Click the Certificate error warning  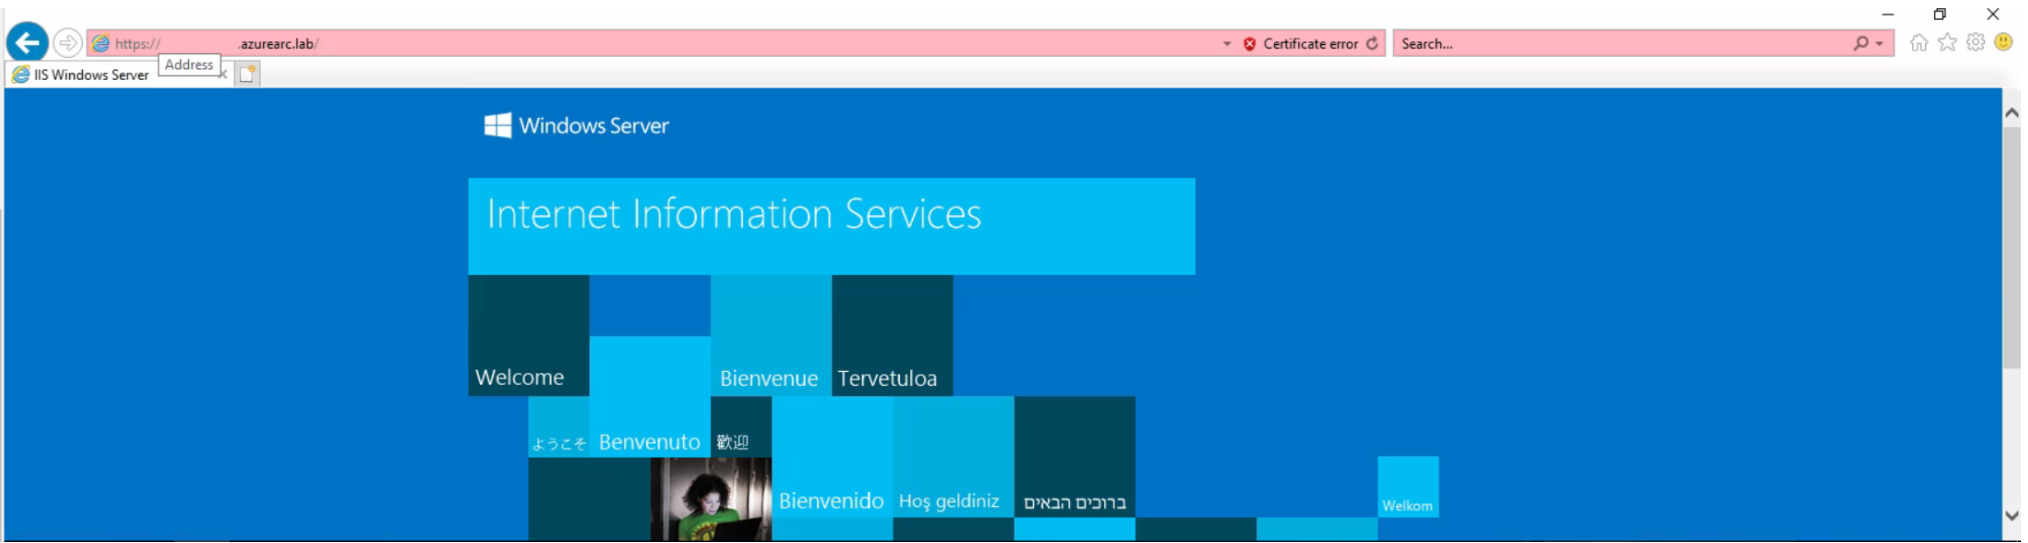point(1301,44)
